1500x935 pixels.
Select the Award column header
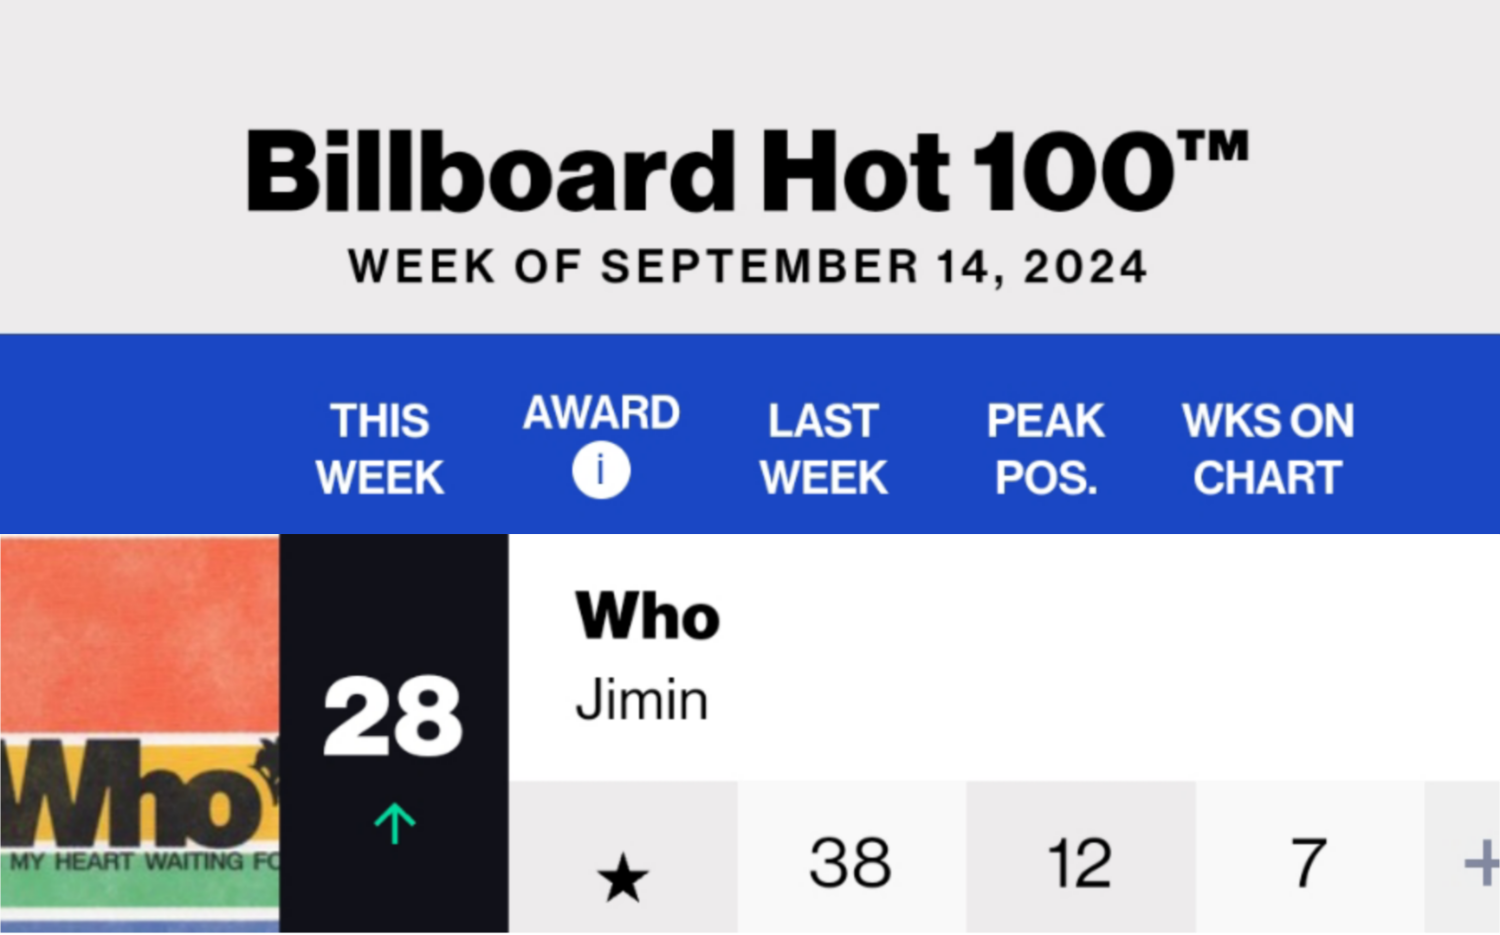click(601, 413)
